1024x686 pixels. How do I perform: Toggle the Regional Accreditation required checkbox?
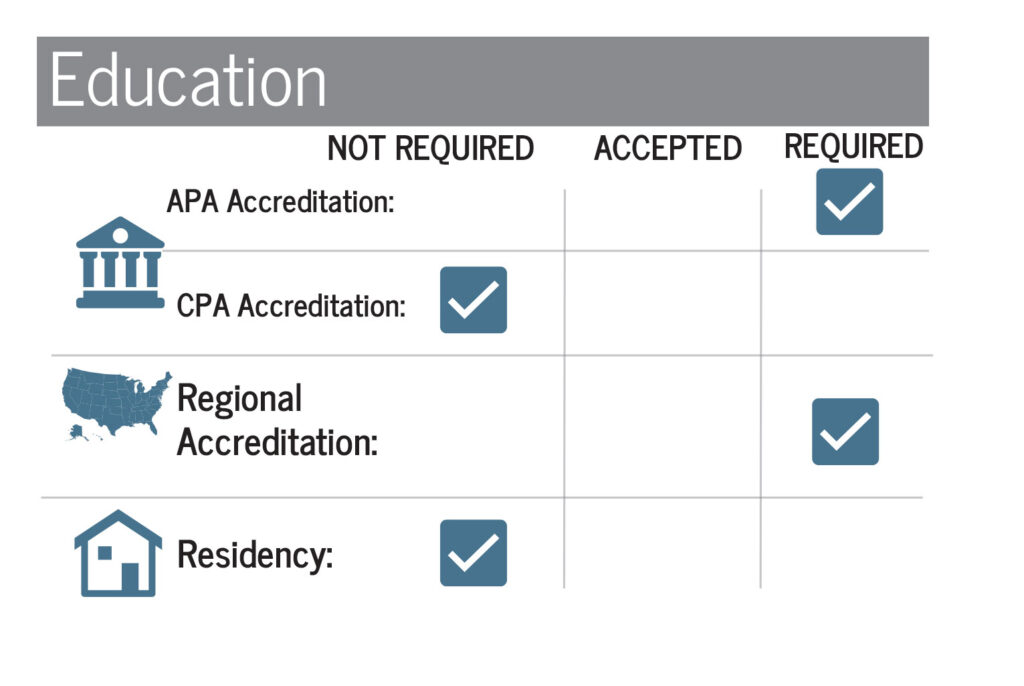pyautogui.click(x=845, y=432)
